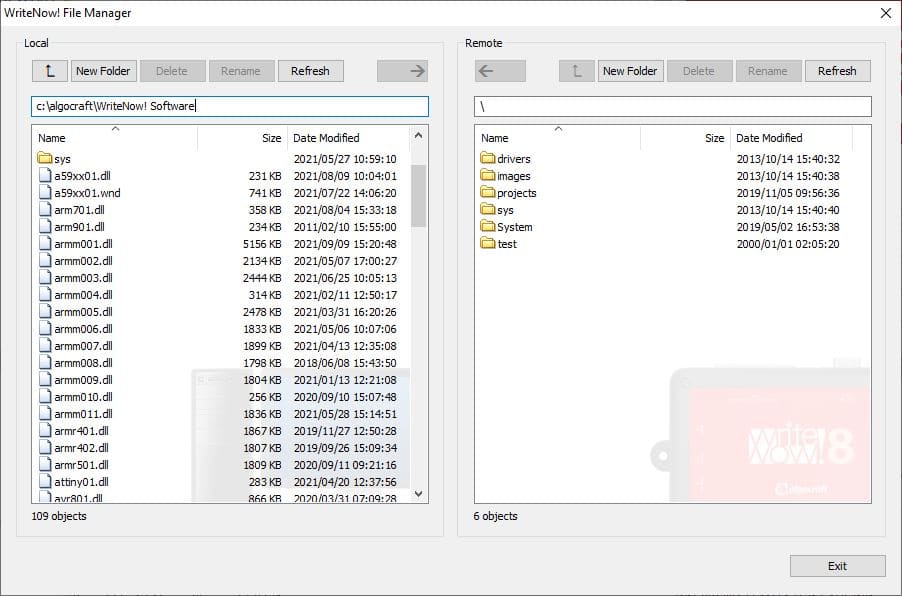Go up one folder level in Local panel

pyautogui.click(x=50, y=71)
